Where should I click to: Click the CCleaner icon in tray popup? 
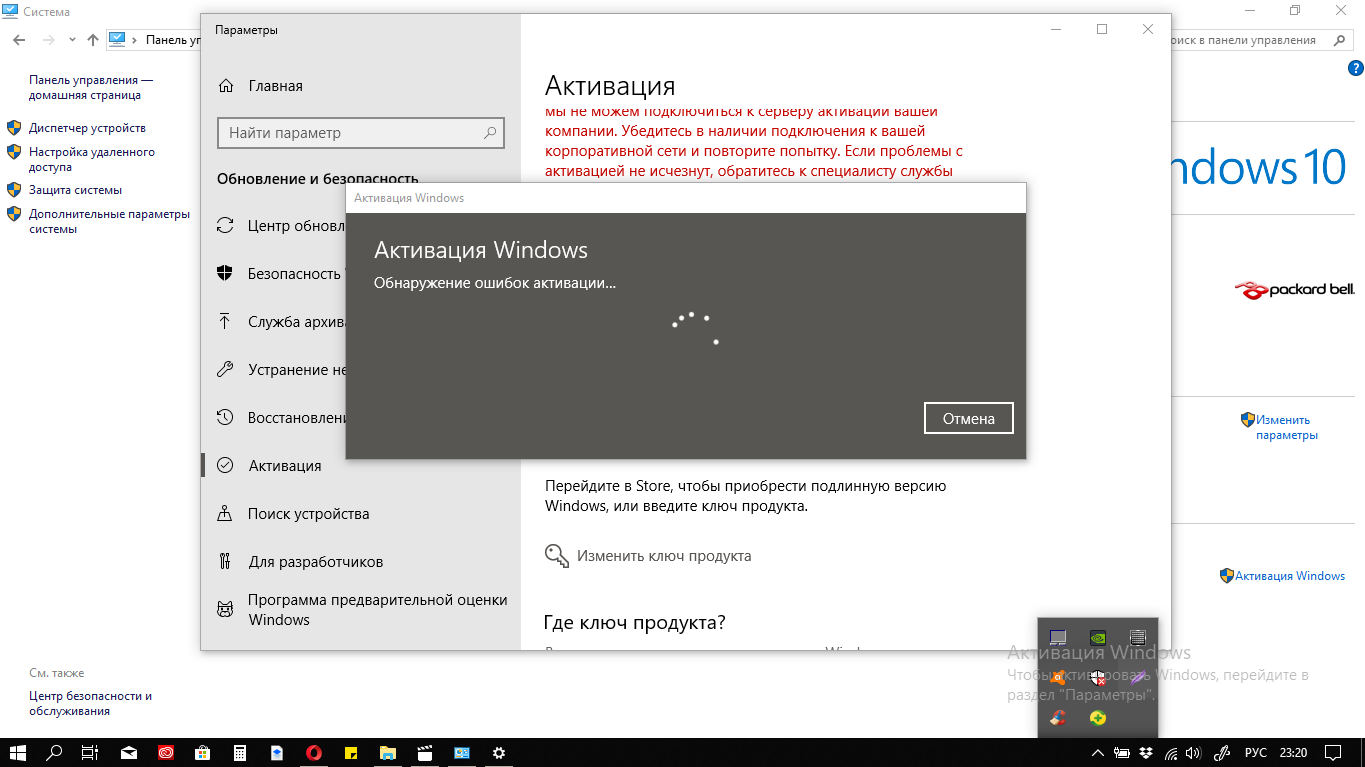point(1058,717)
